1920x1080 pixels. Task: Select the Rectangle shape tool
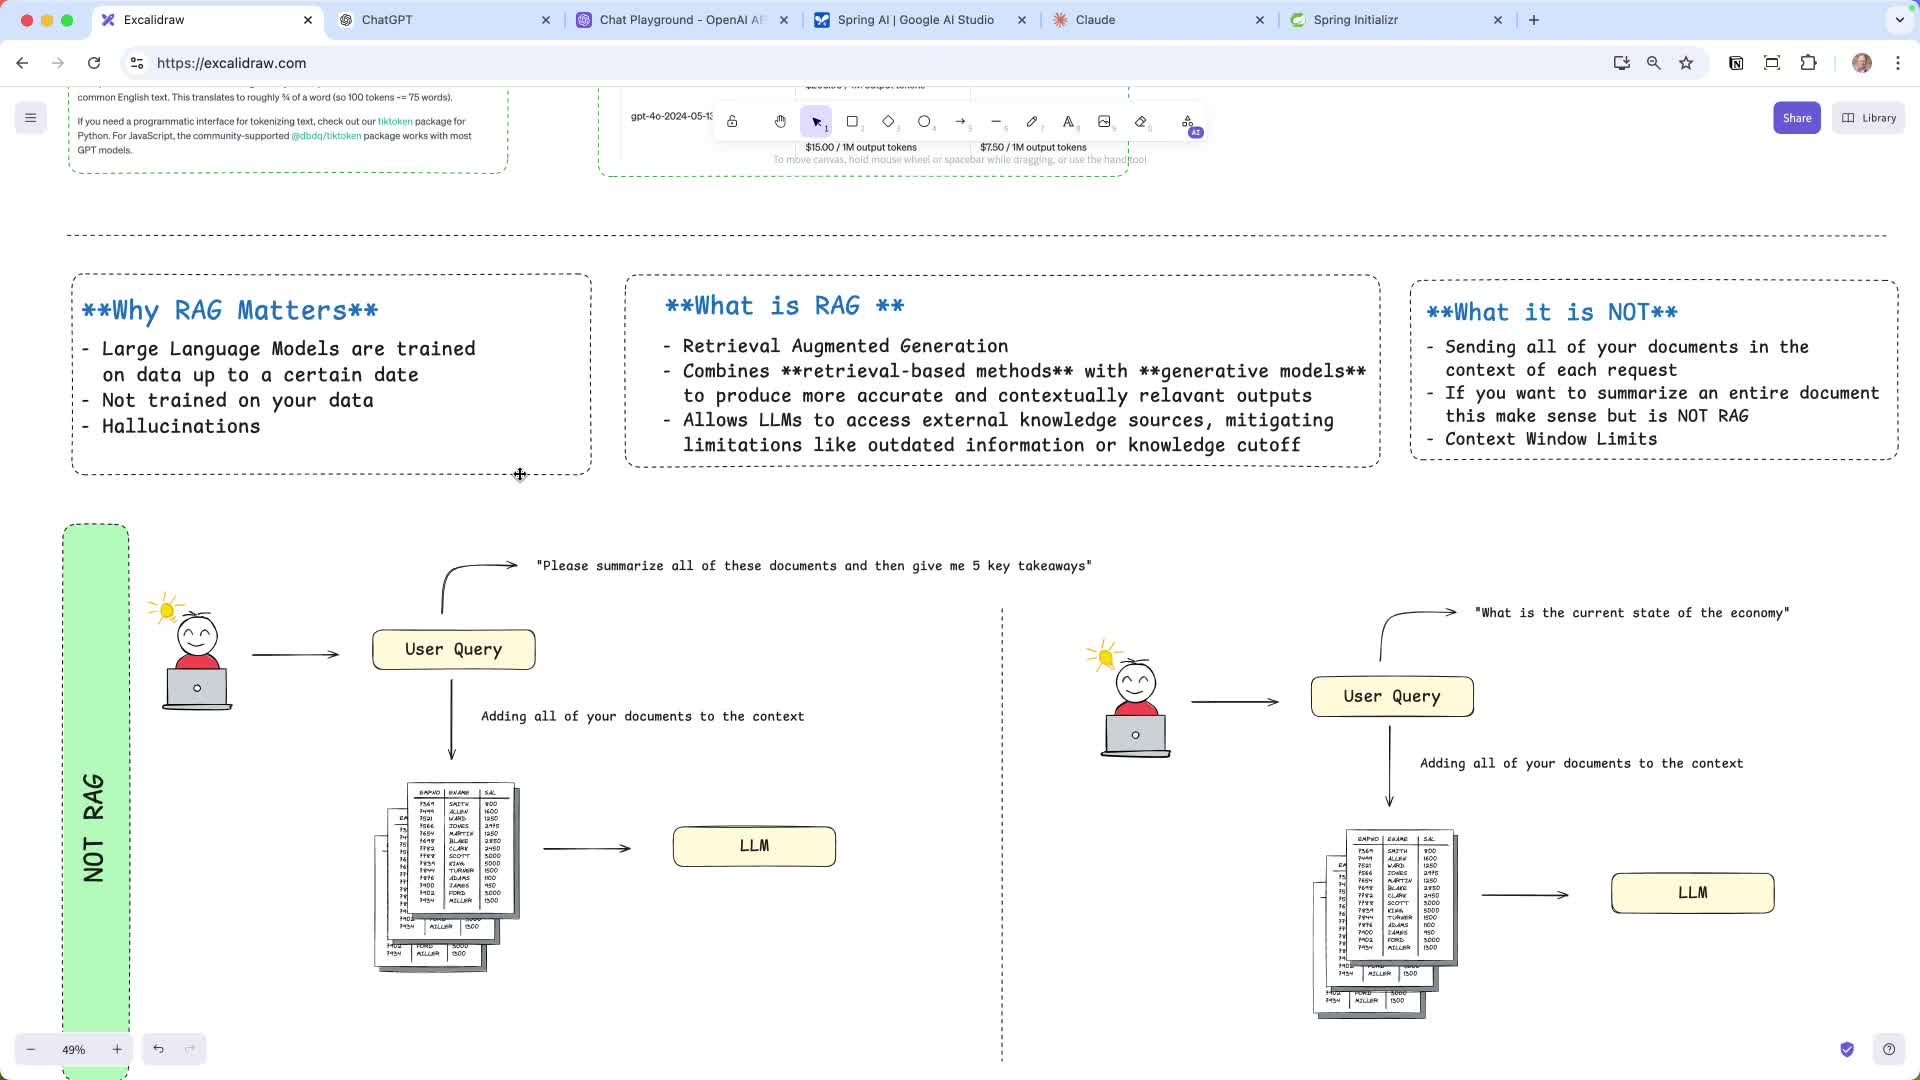pyautogui.click(x=852, y=122)
